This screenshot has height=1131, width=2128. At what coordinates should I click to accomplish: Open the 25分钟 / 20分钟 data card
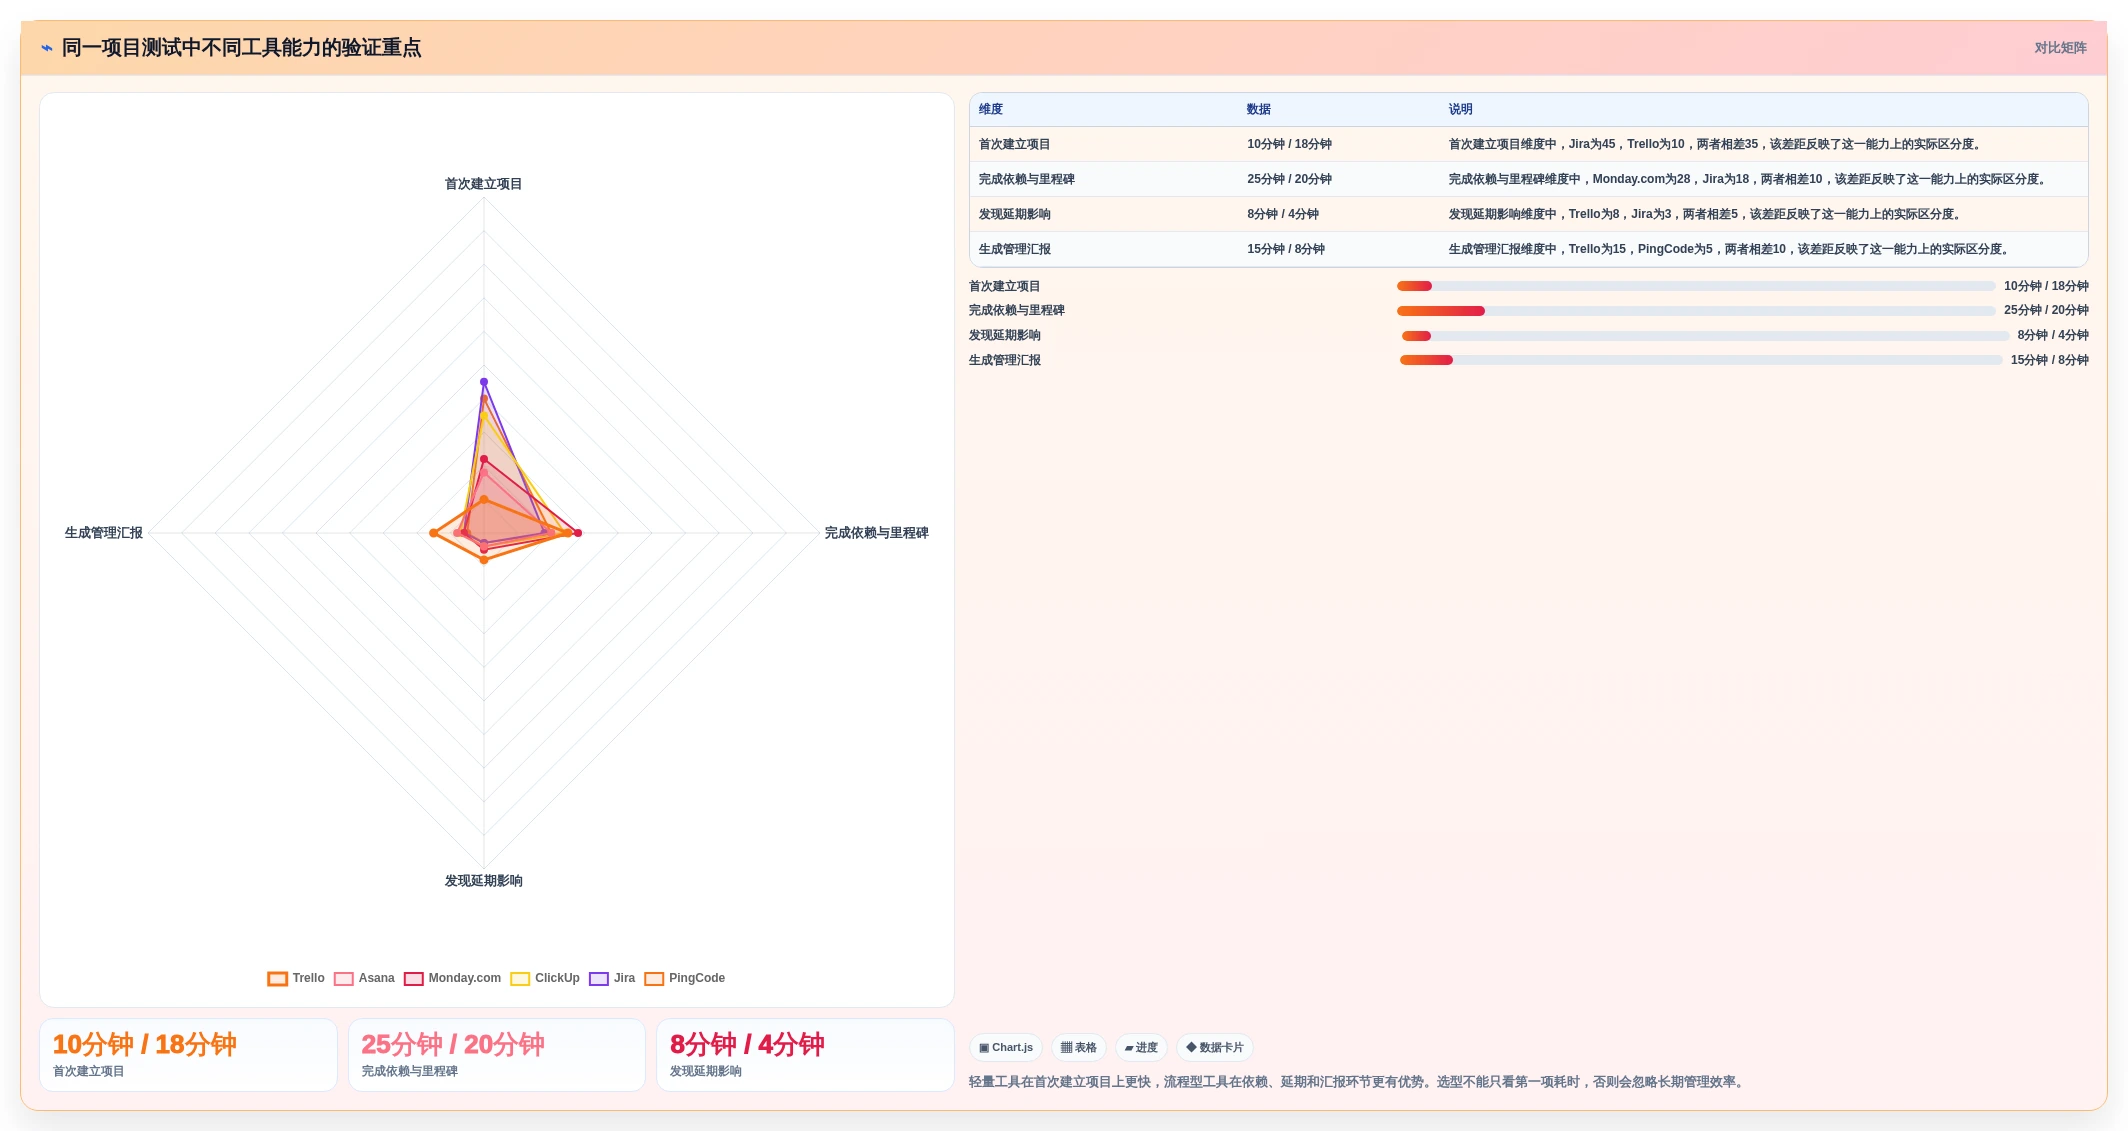tap(497, 1055)
